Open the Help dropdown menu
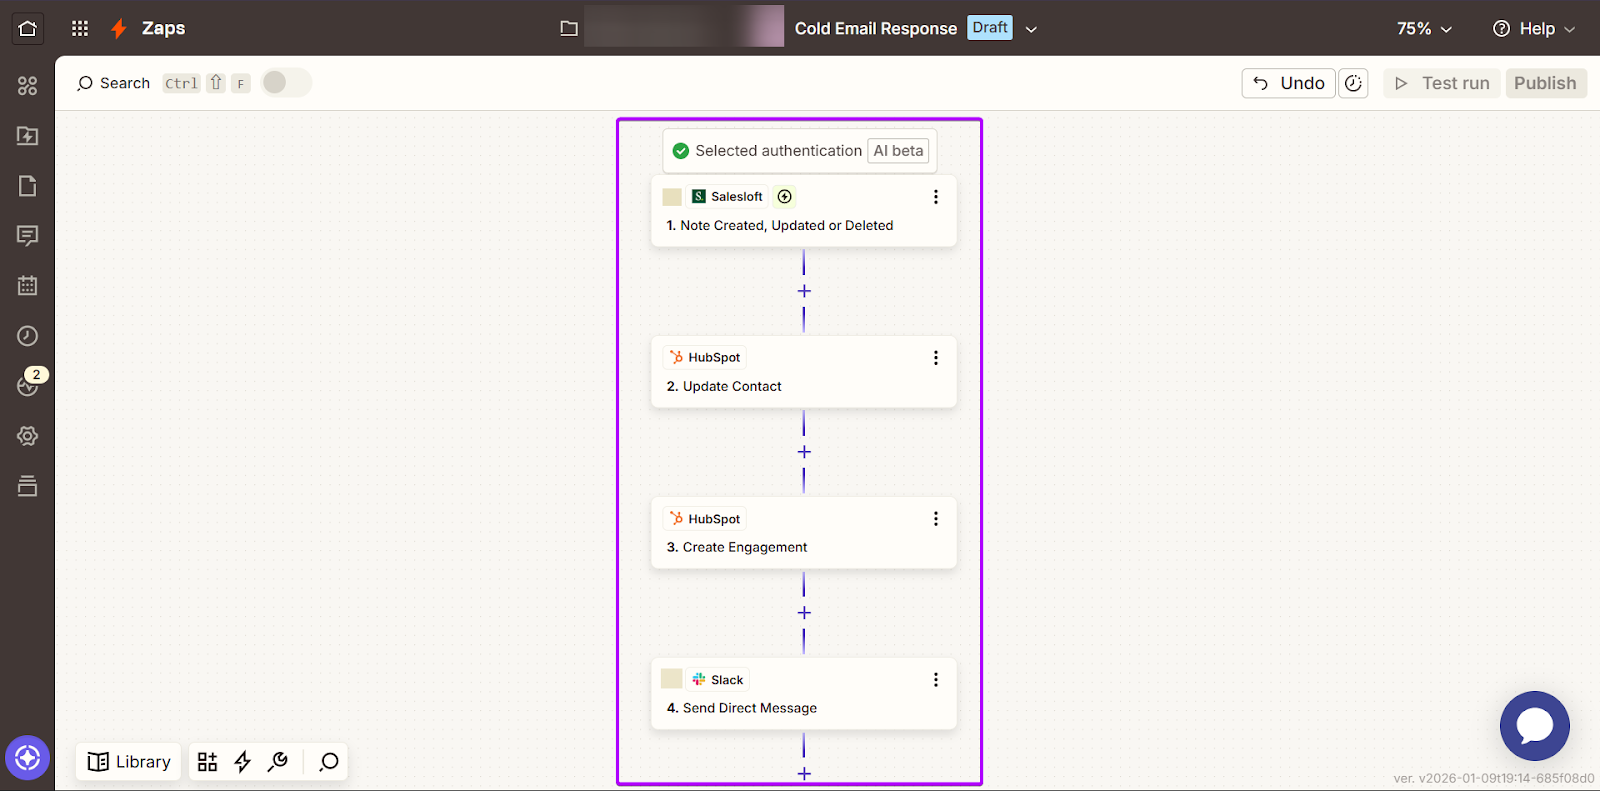Screen dimensions: 1600x791 (x=1533, y=29)
